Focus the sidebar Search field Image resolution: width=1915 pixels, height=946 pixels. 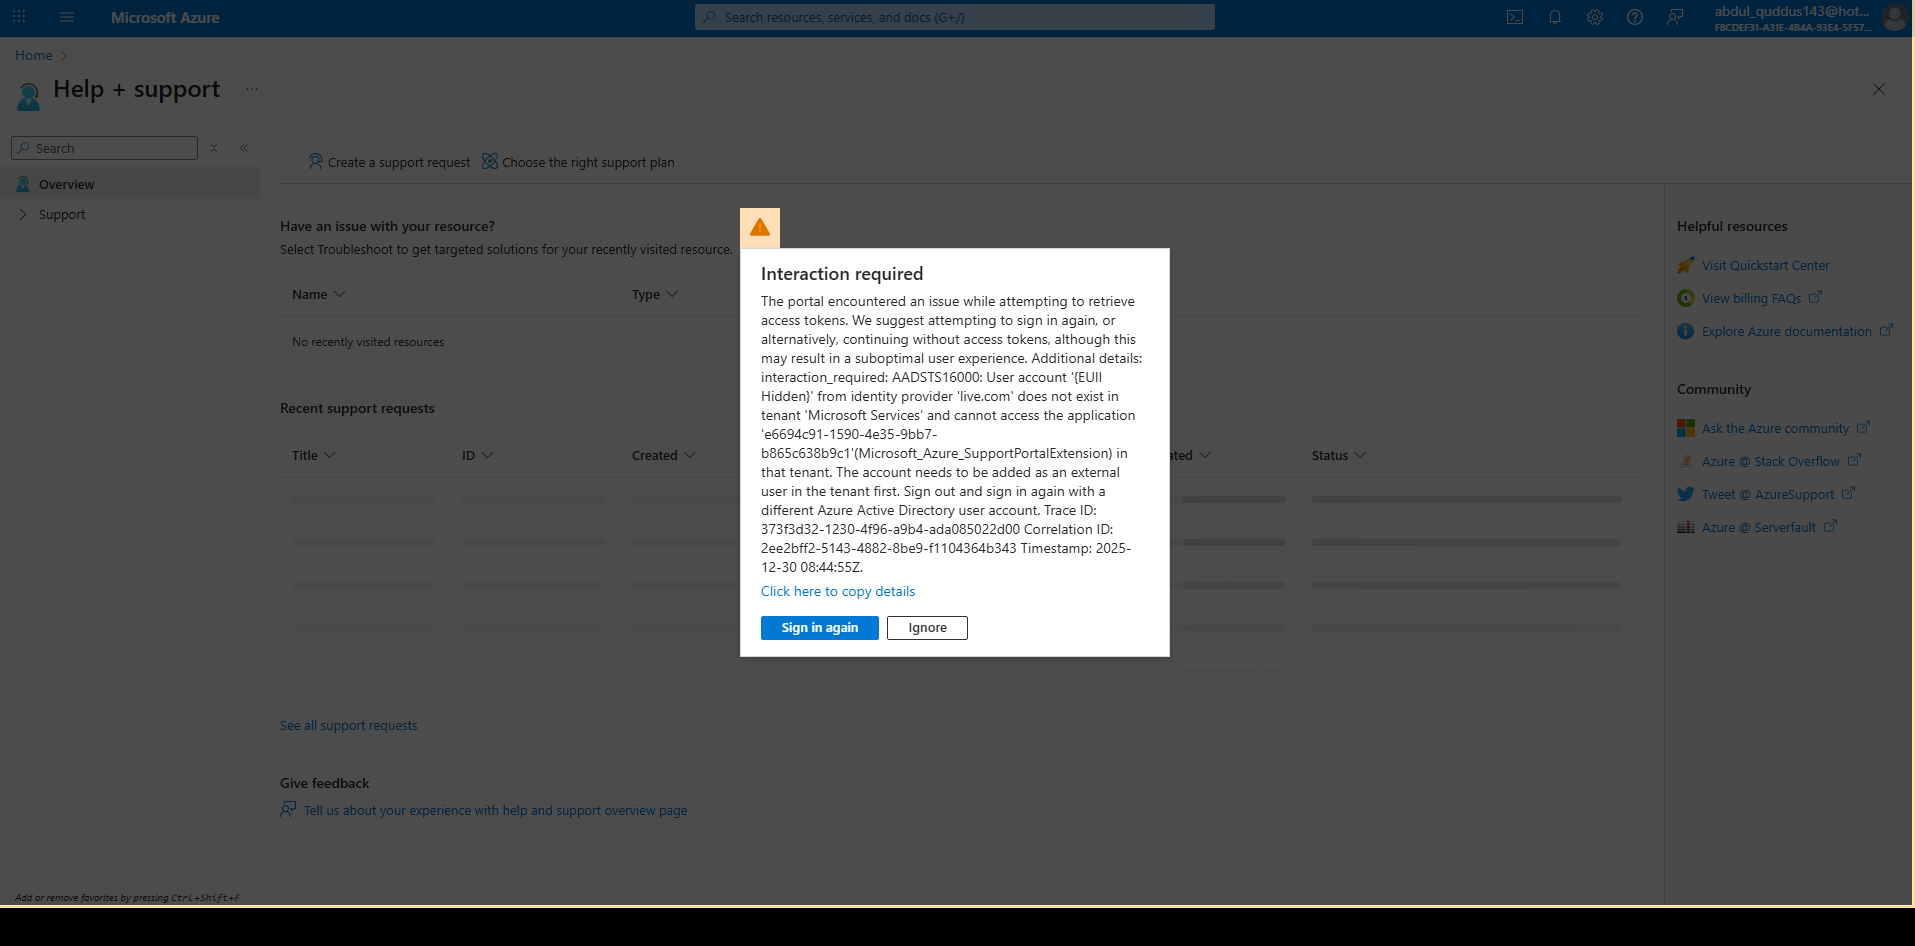coord(104,148)
